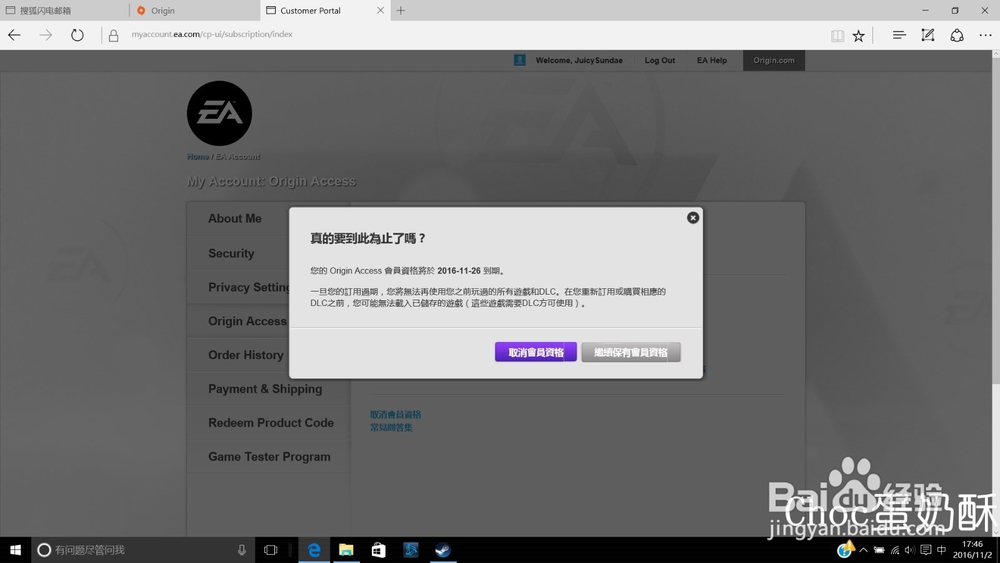Open Edge from the taskbar
Image resolution: width=1000 pixels, height=563 pixels.
coord(314,550)
